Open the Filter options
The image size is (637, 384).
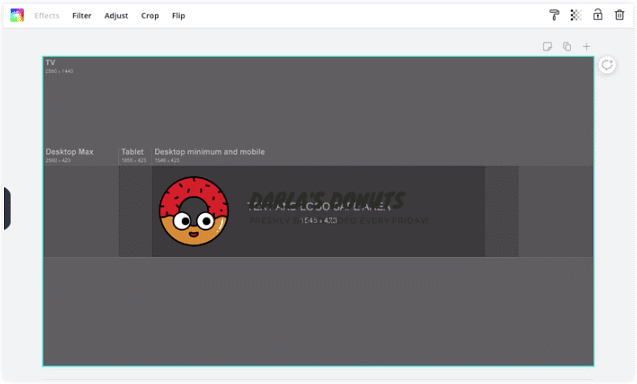(x=82, y=15)
